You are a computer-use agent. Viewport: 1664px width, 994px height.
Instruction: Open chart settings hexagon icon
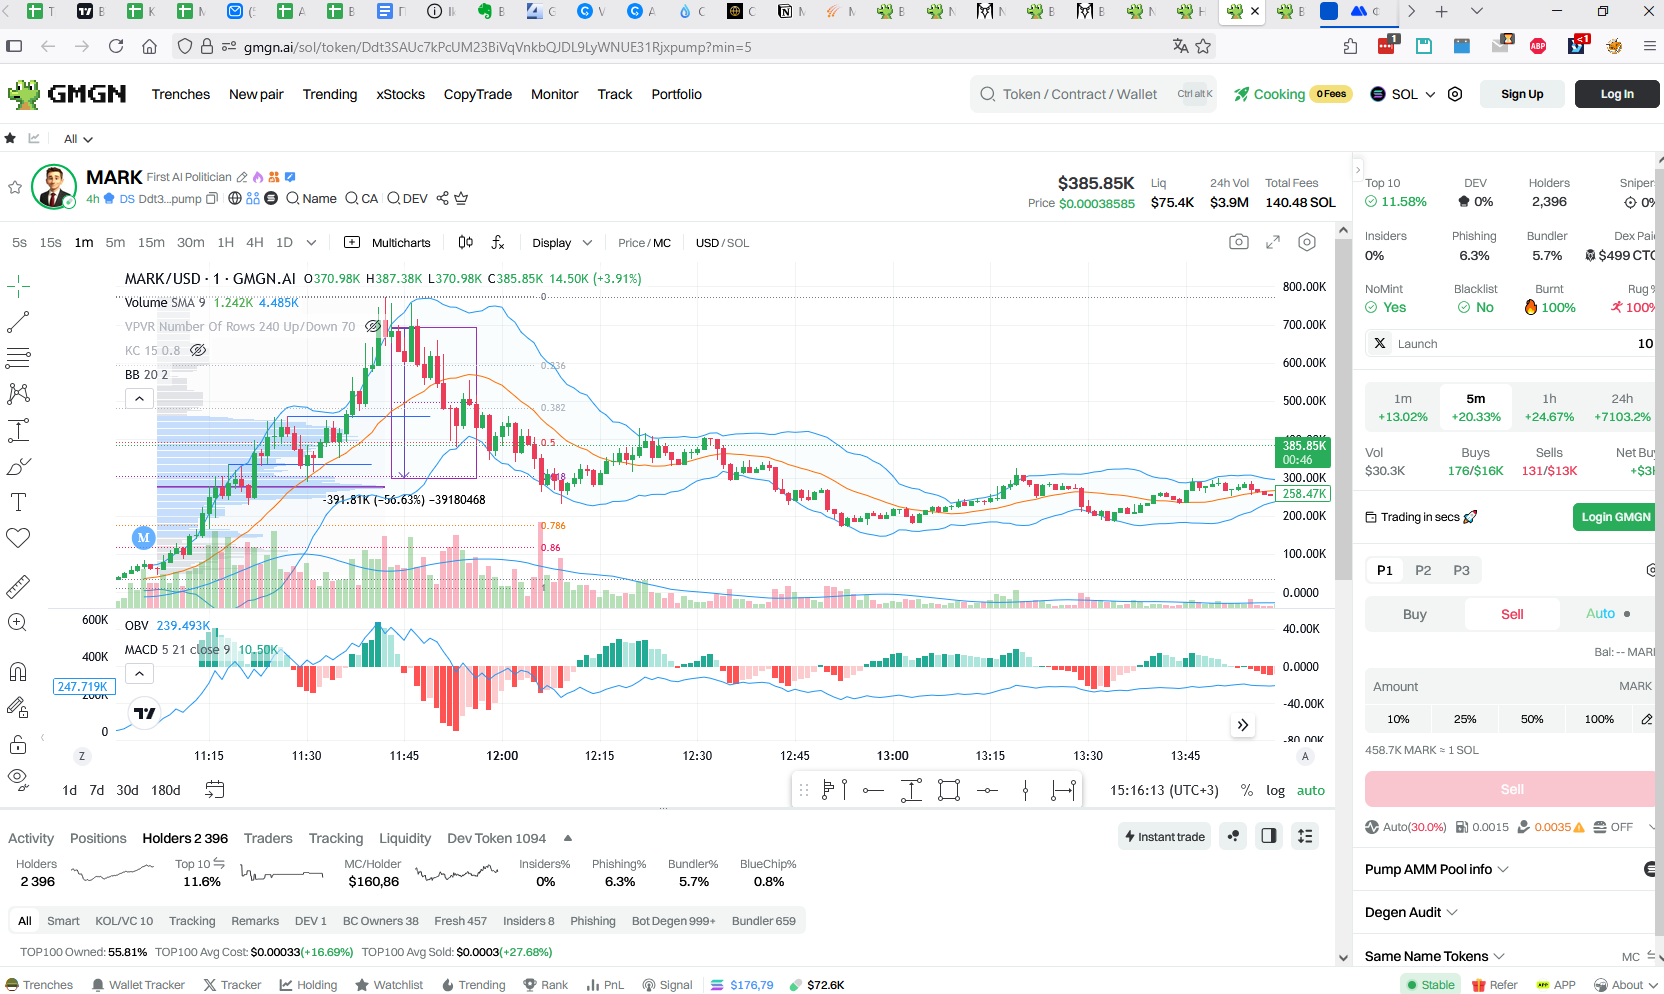point(1307,242)
